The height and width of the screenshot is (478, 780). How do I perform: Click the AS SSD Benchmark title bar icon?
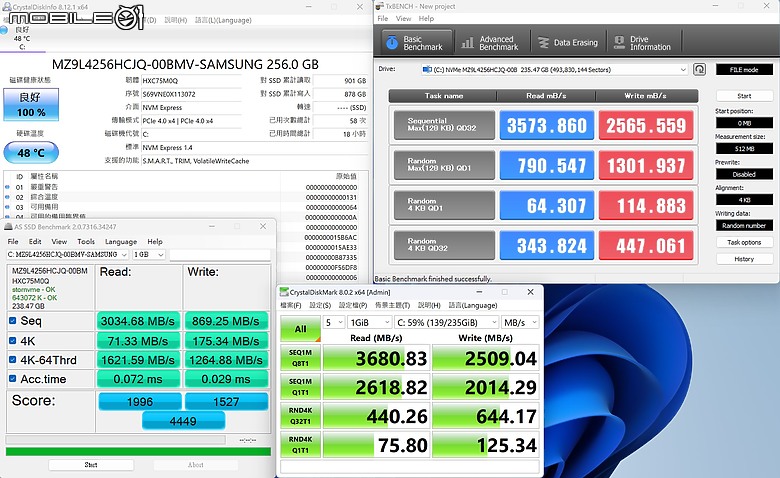(x=8, y=226)
